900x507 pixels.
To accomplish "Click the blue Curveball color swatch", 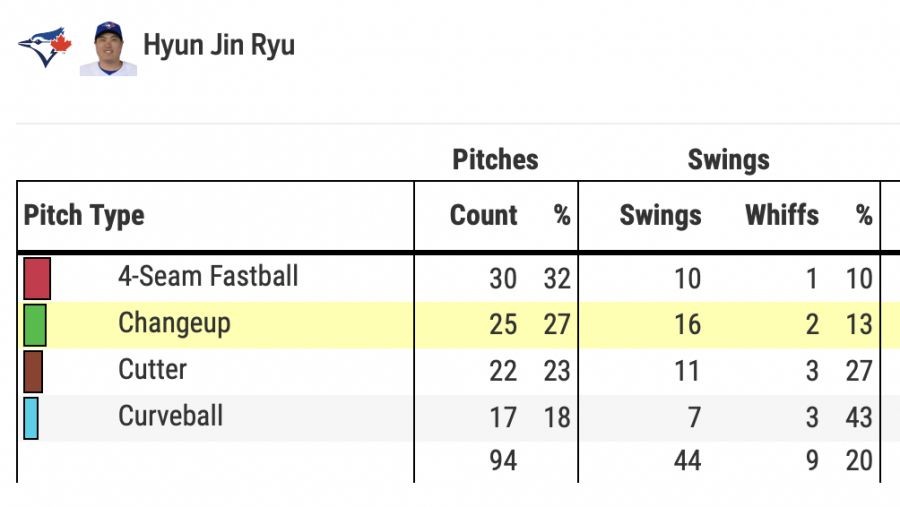I will click(31, 418).
